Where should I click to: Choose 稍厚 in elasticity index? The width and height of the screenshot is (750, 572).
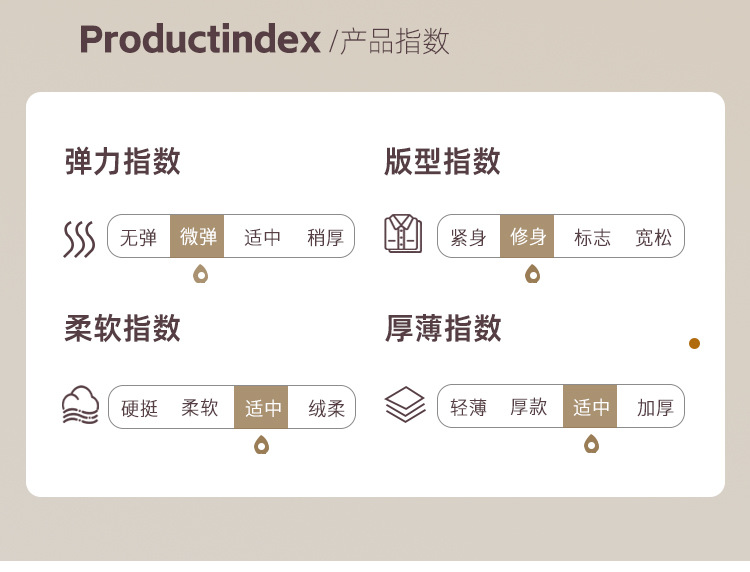[x=325, y=238]
